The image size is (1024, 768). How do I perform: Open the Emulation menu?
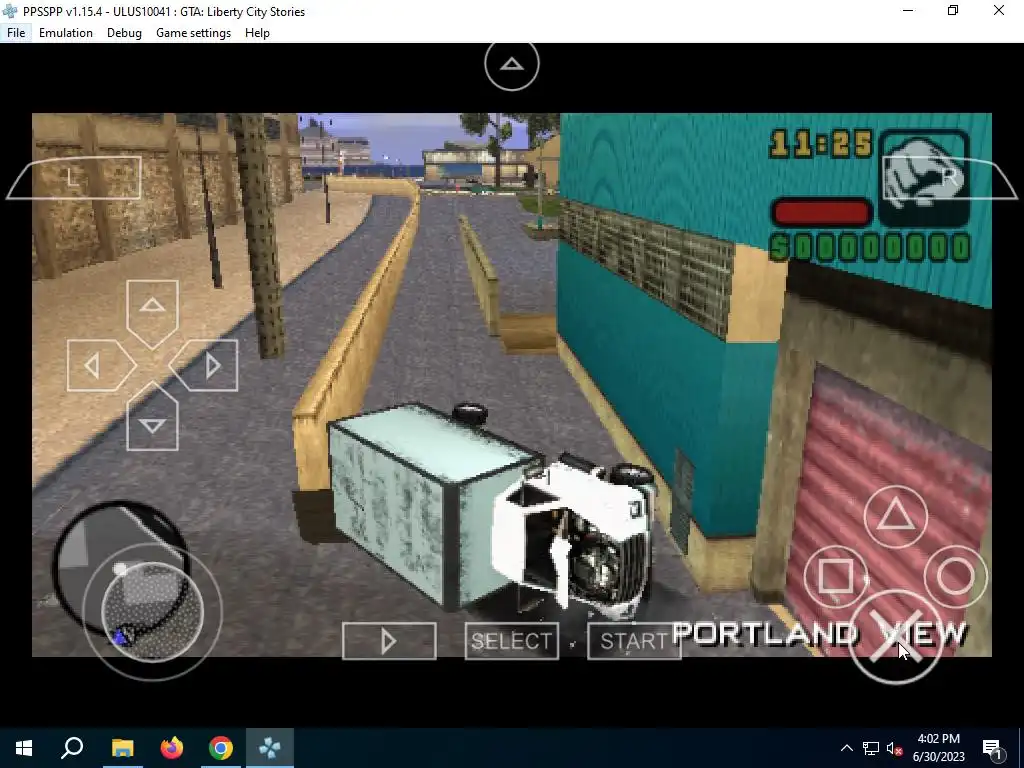[65, 33]
